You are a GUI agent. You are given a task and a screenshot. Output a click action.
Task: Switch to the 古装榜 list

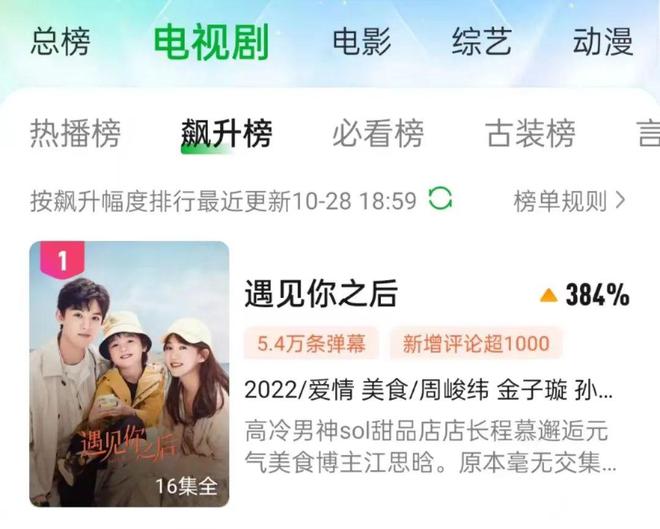click(530, 133)
